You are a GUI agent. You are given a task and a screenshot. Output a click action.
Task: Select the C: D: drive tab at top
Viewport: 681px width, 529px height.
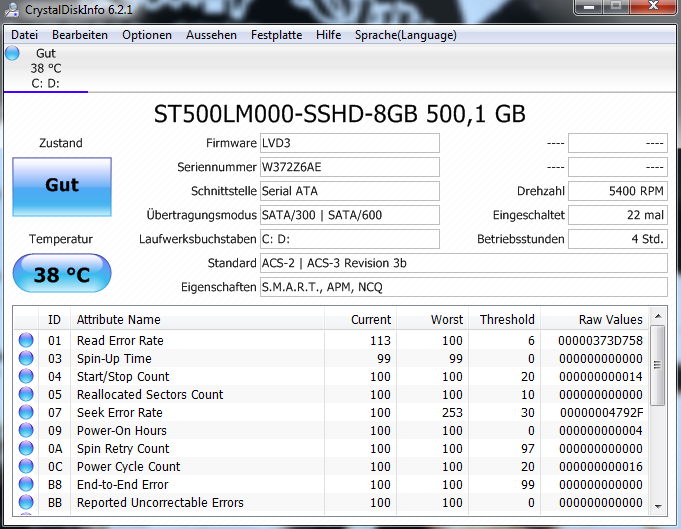pyautogui.click(x=46, y=68)
